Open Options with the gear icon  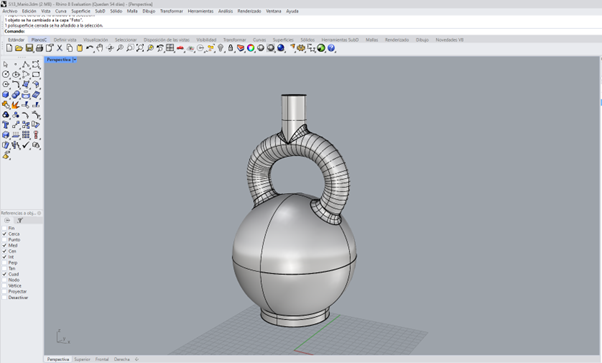click(x=301, y=48)
